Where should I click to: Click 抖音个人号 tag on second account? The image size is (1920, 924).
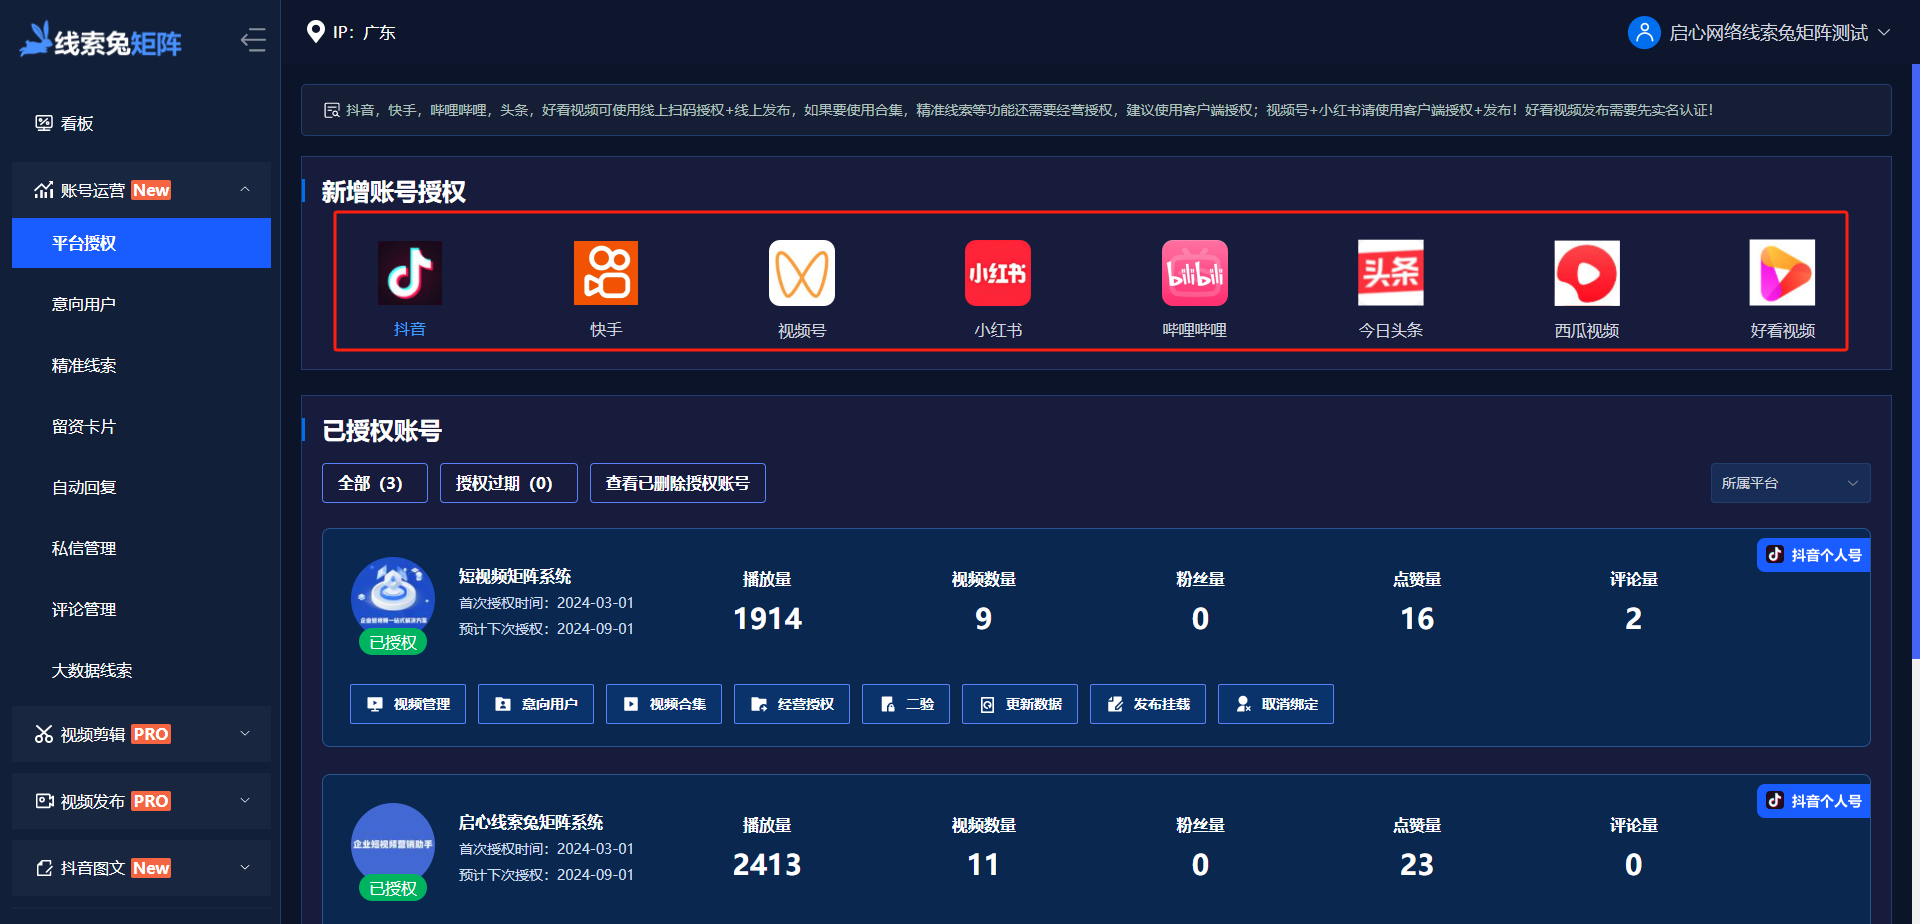(1813, 801)
